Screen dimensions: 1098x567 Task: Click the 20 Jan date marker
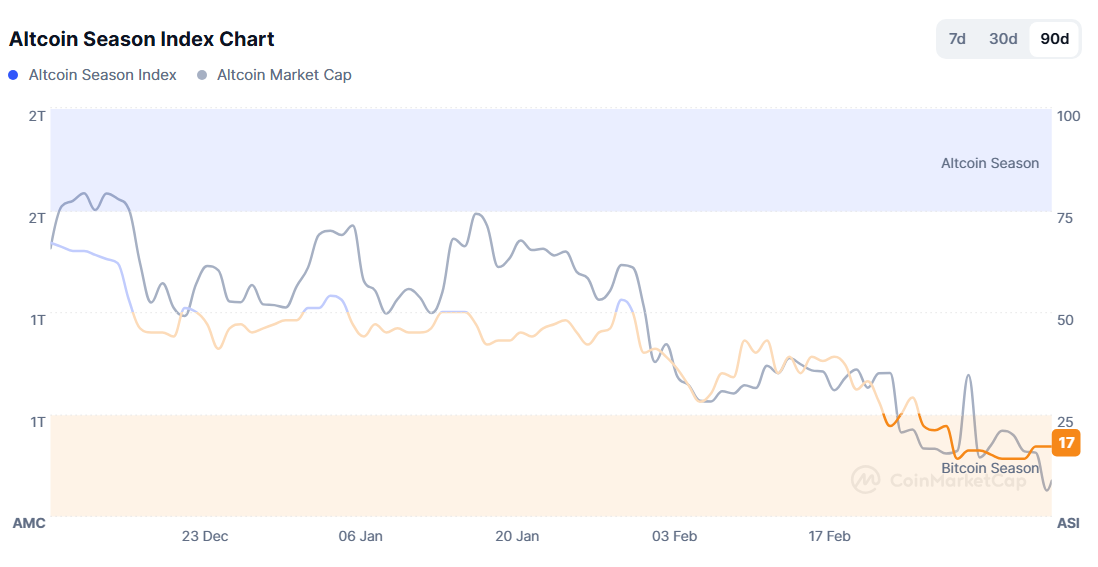pyautogui.click(x=517, y=536)
